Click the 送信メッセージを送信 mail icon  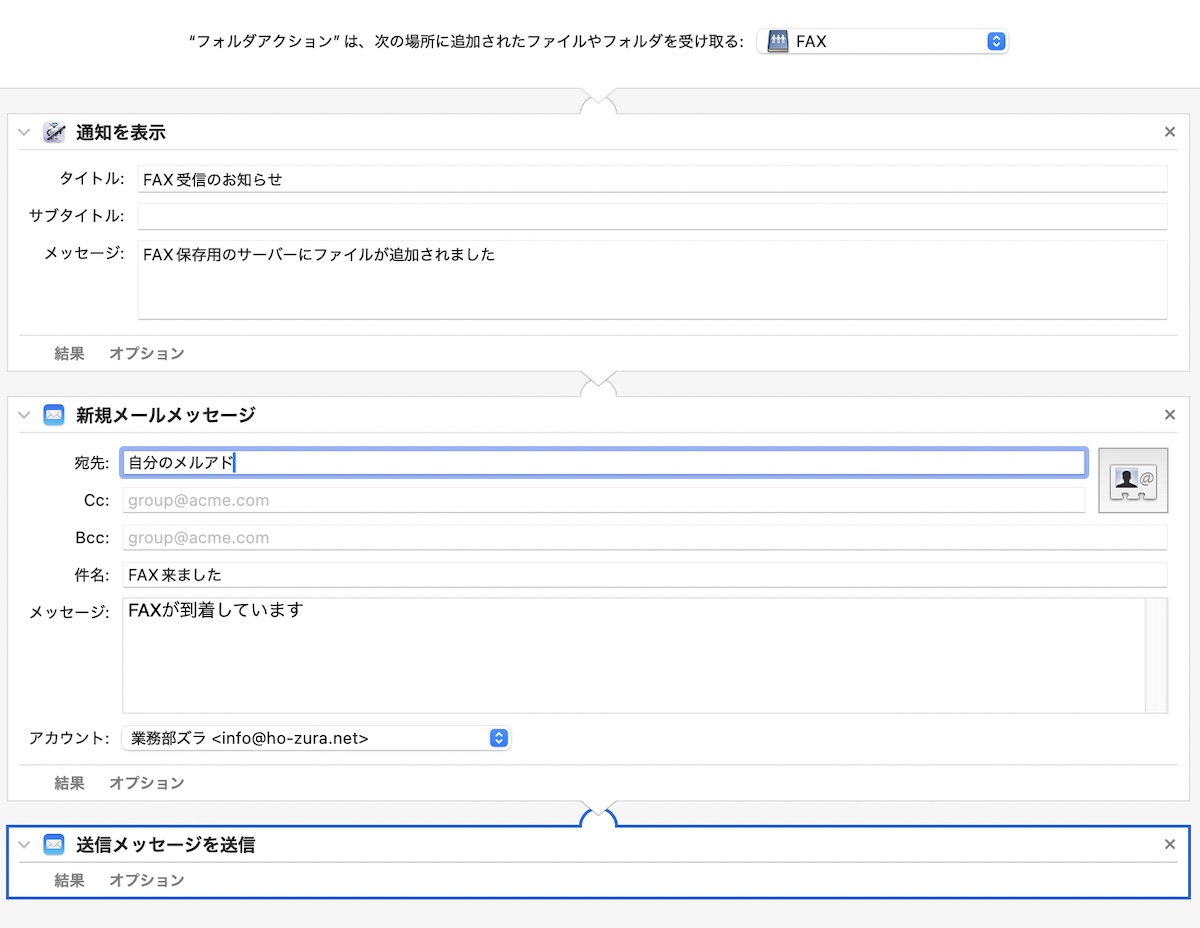point(54,845)
